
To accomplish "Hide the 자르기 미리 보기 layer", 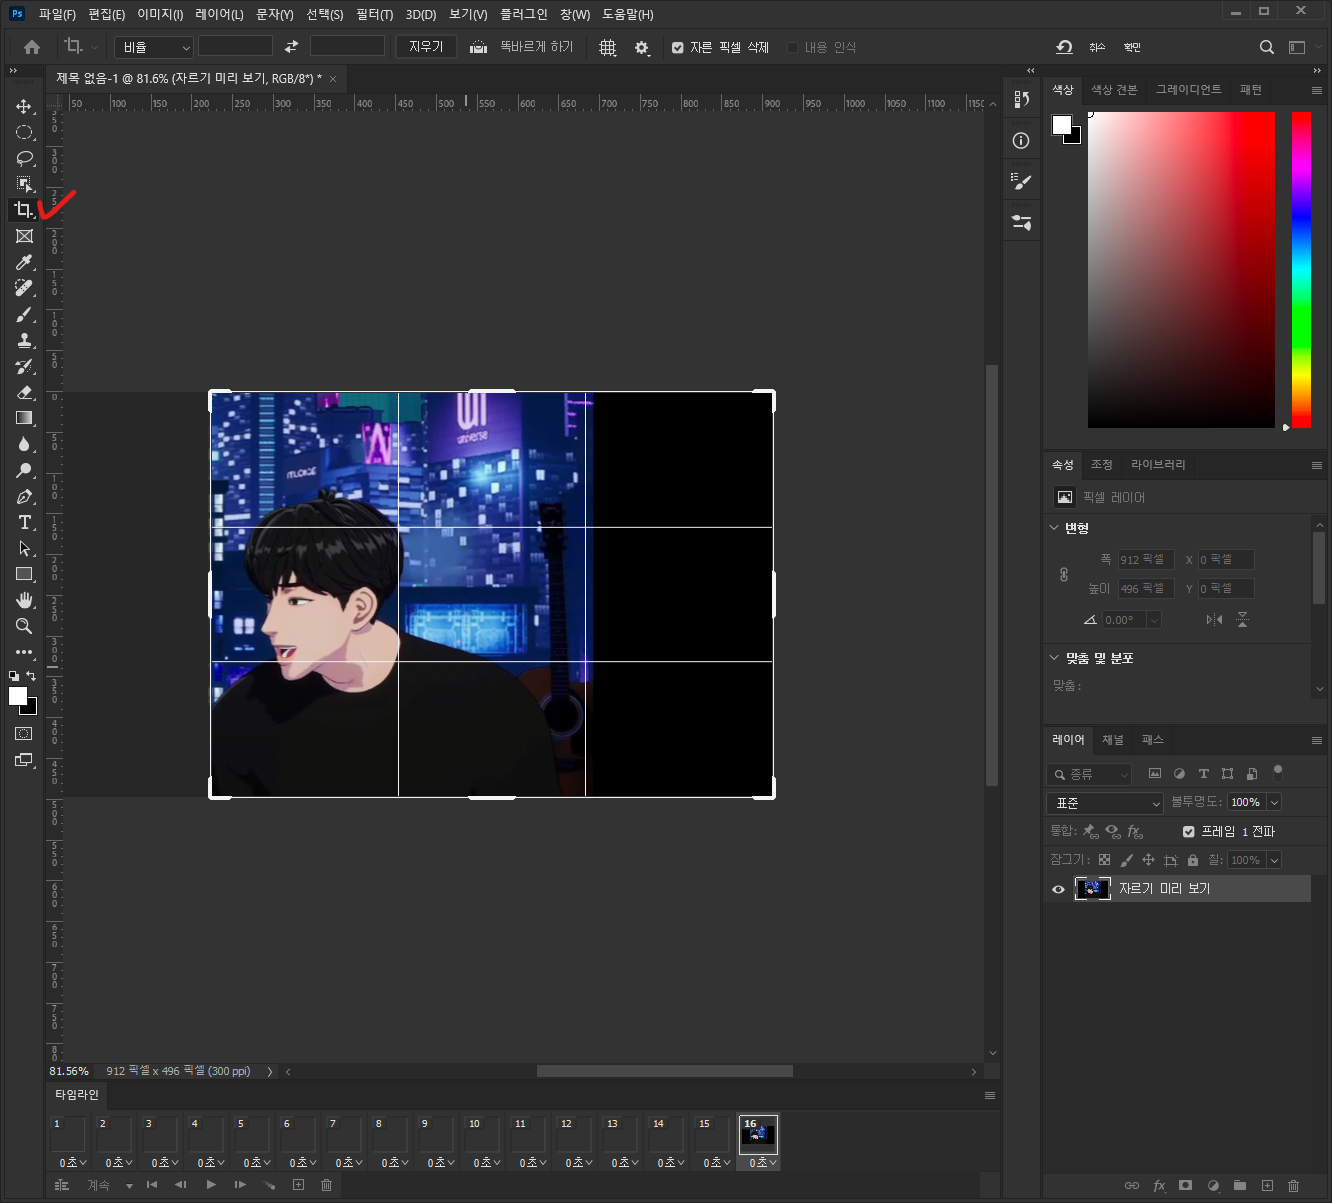I will (x=1058, y=889).
